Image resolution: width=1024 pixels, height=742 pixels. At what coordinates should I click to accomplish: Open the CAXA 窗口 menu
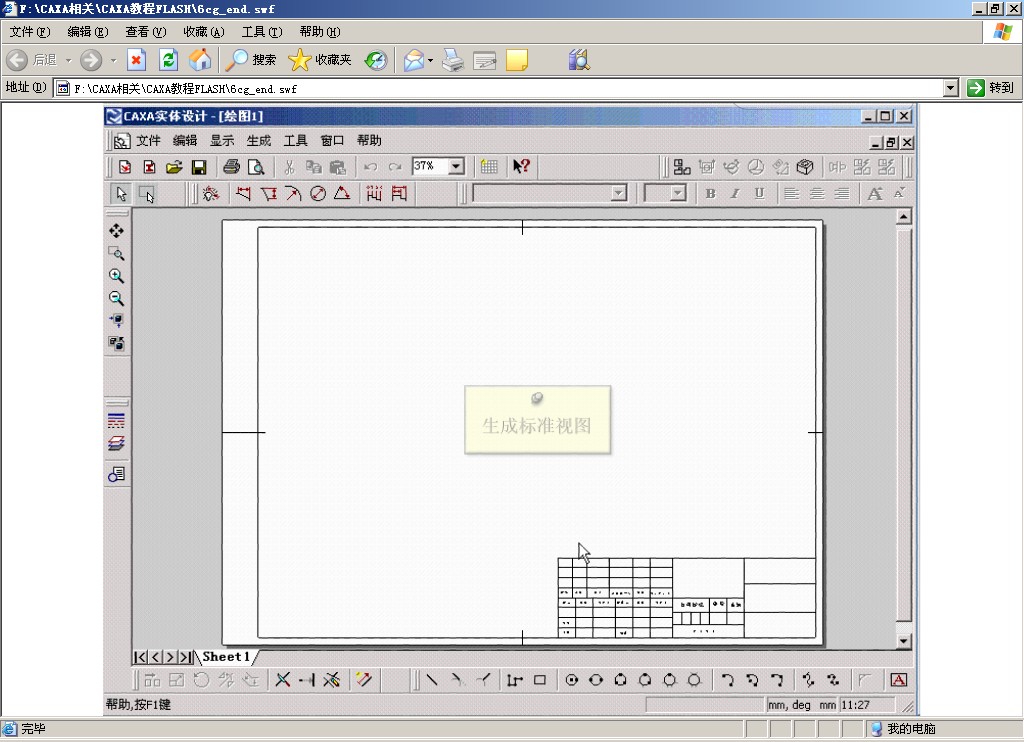point(332,140)
